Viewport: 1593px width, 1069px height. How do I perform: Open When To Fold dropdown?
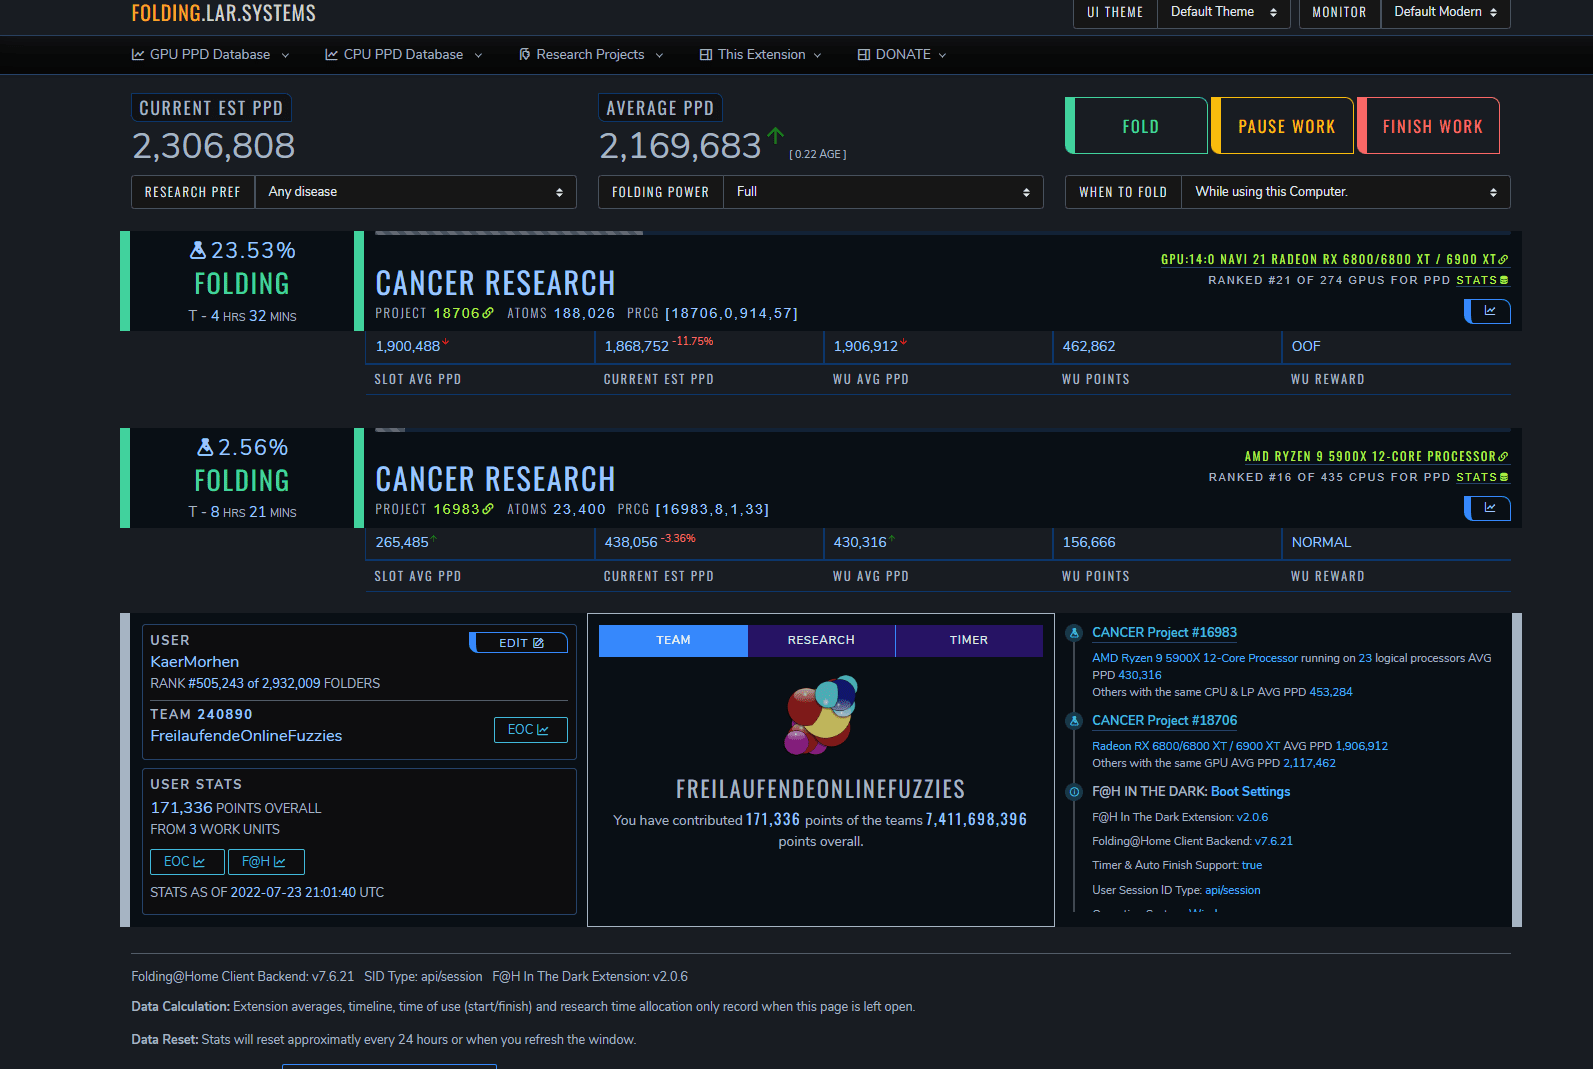1345,192
